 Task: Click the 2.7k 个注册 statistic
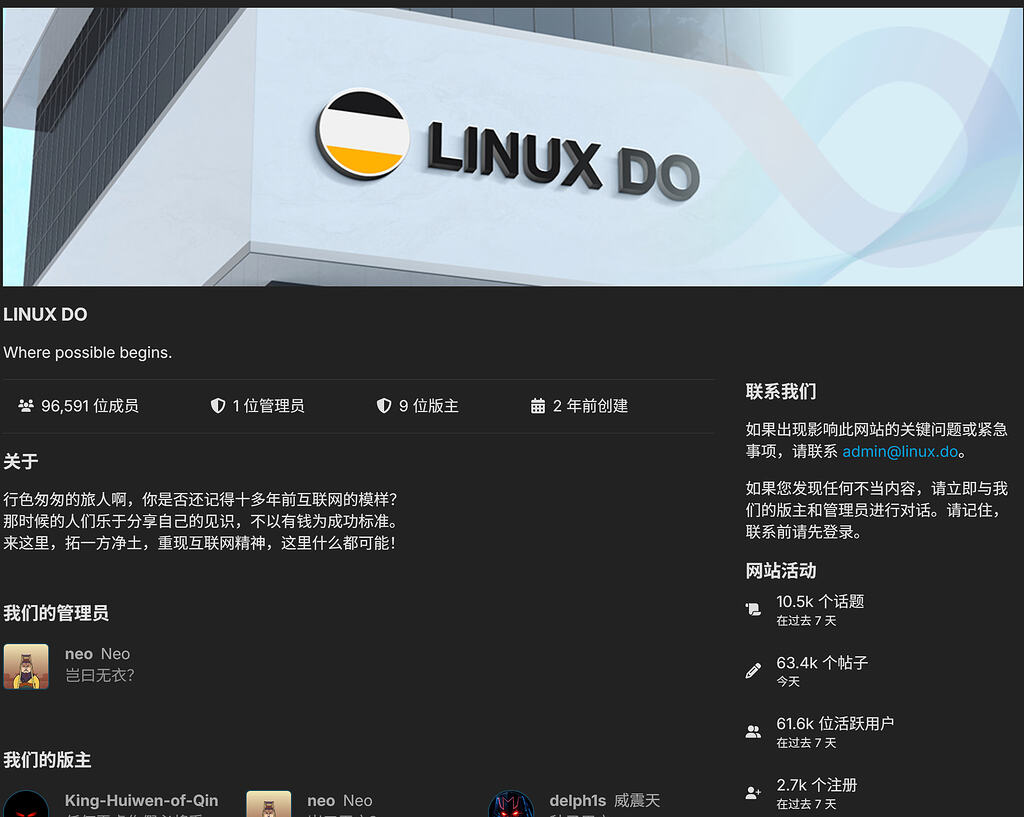pos(816,785)
